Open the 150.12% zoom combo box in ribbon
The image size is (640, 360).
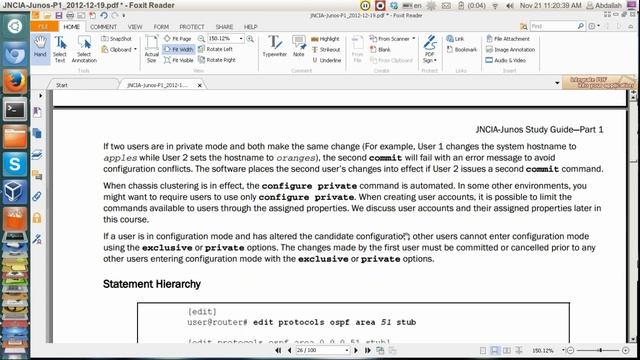(x=225, y=38)
